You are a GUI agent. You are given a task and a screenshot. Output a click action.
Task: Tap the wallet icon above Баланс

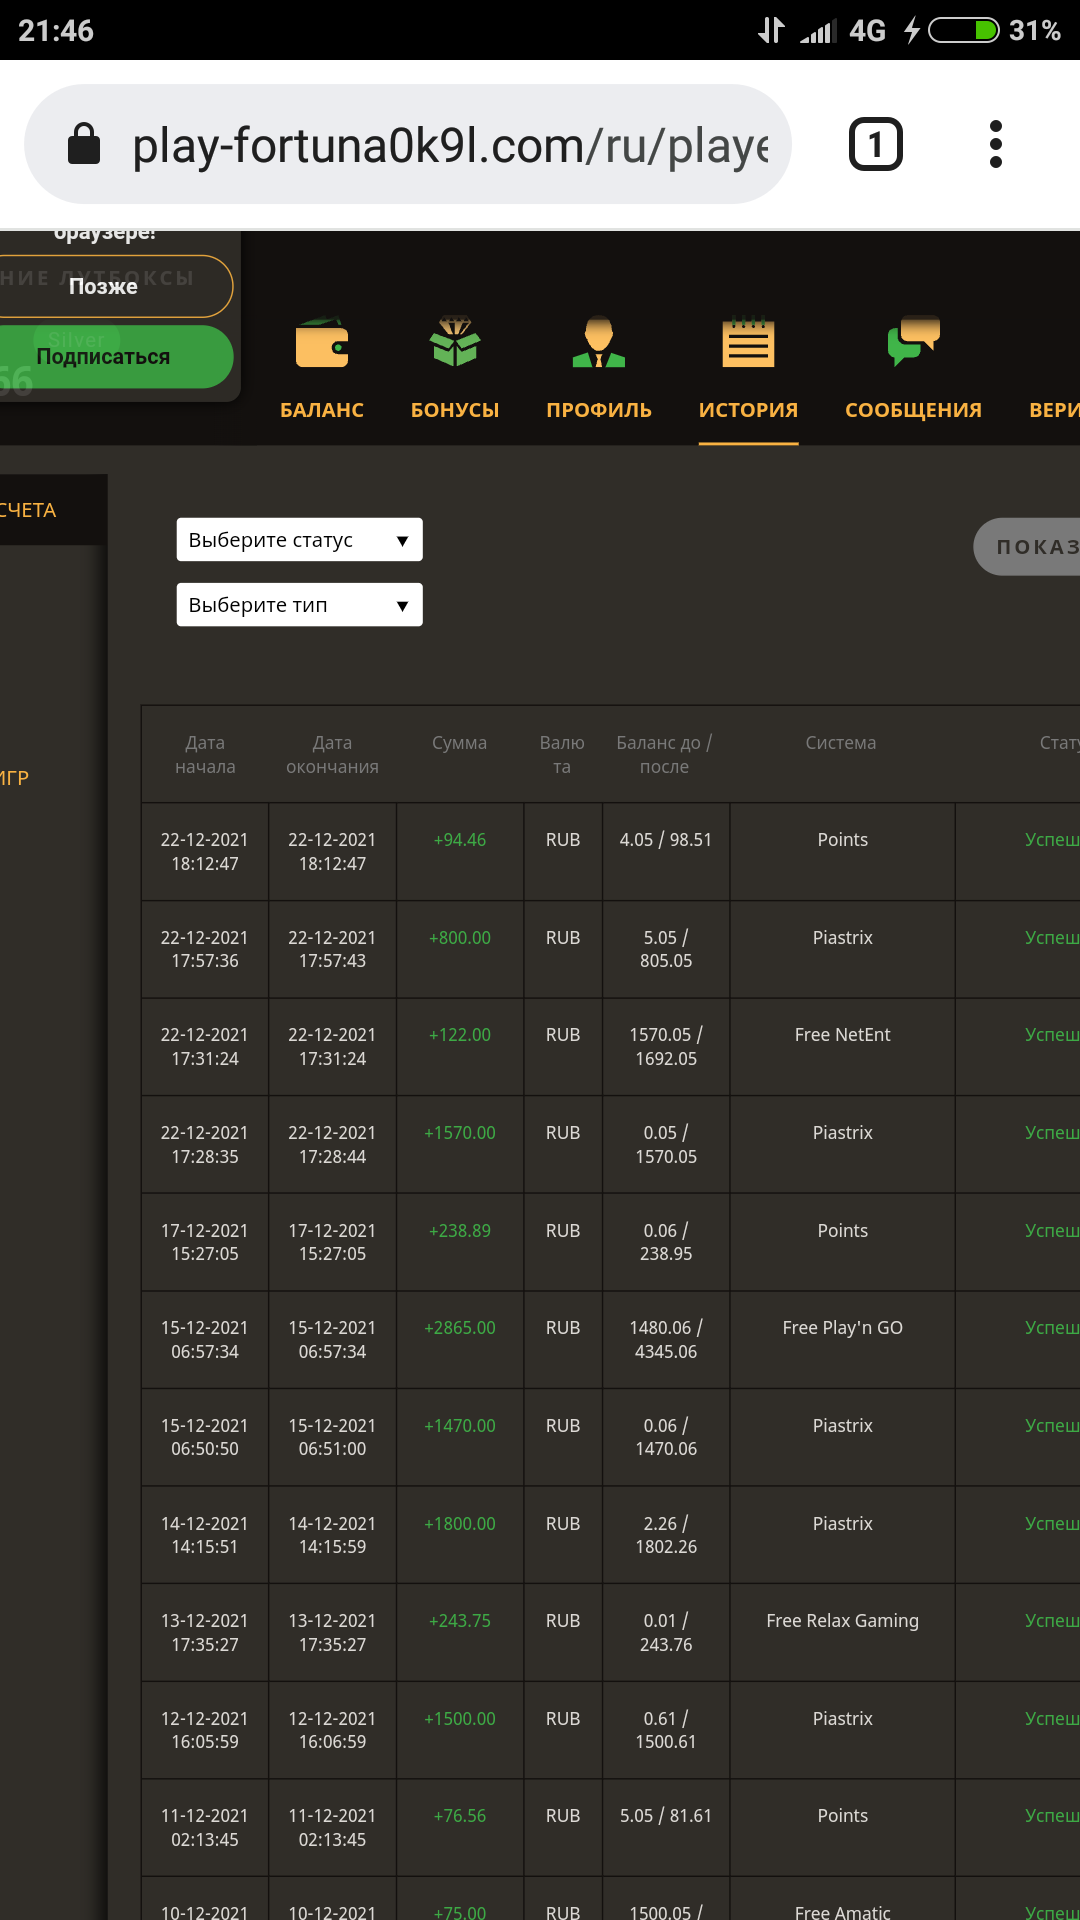[321, 344]
